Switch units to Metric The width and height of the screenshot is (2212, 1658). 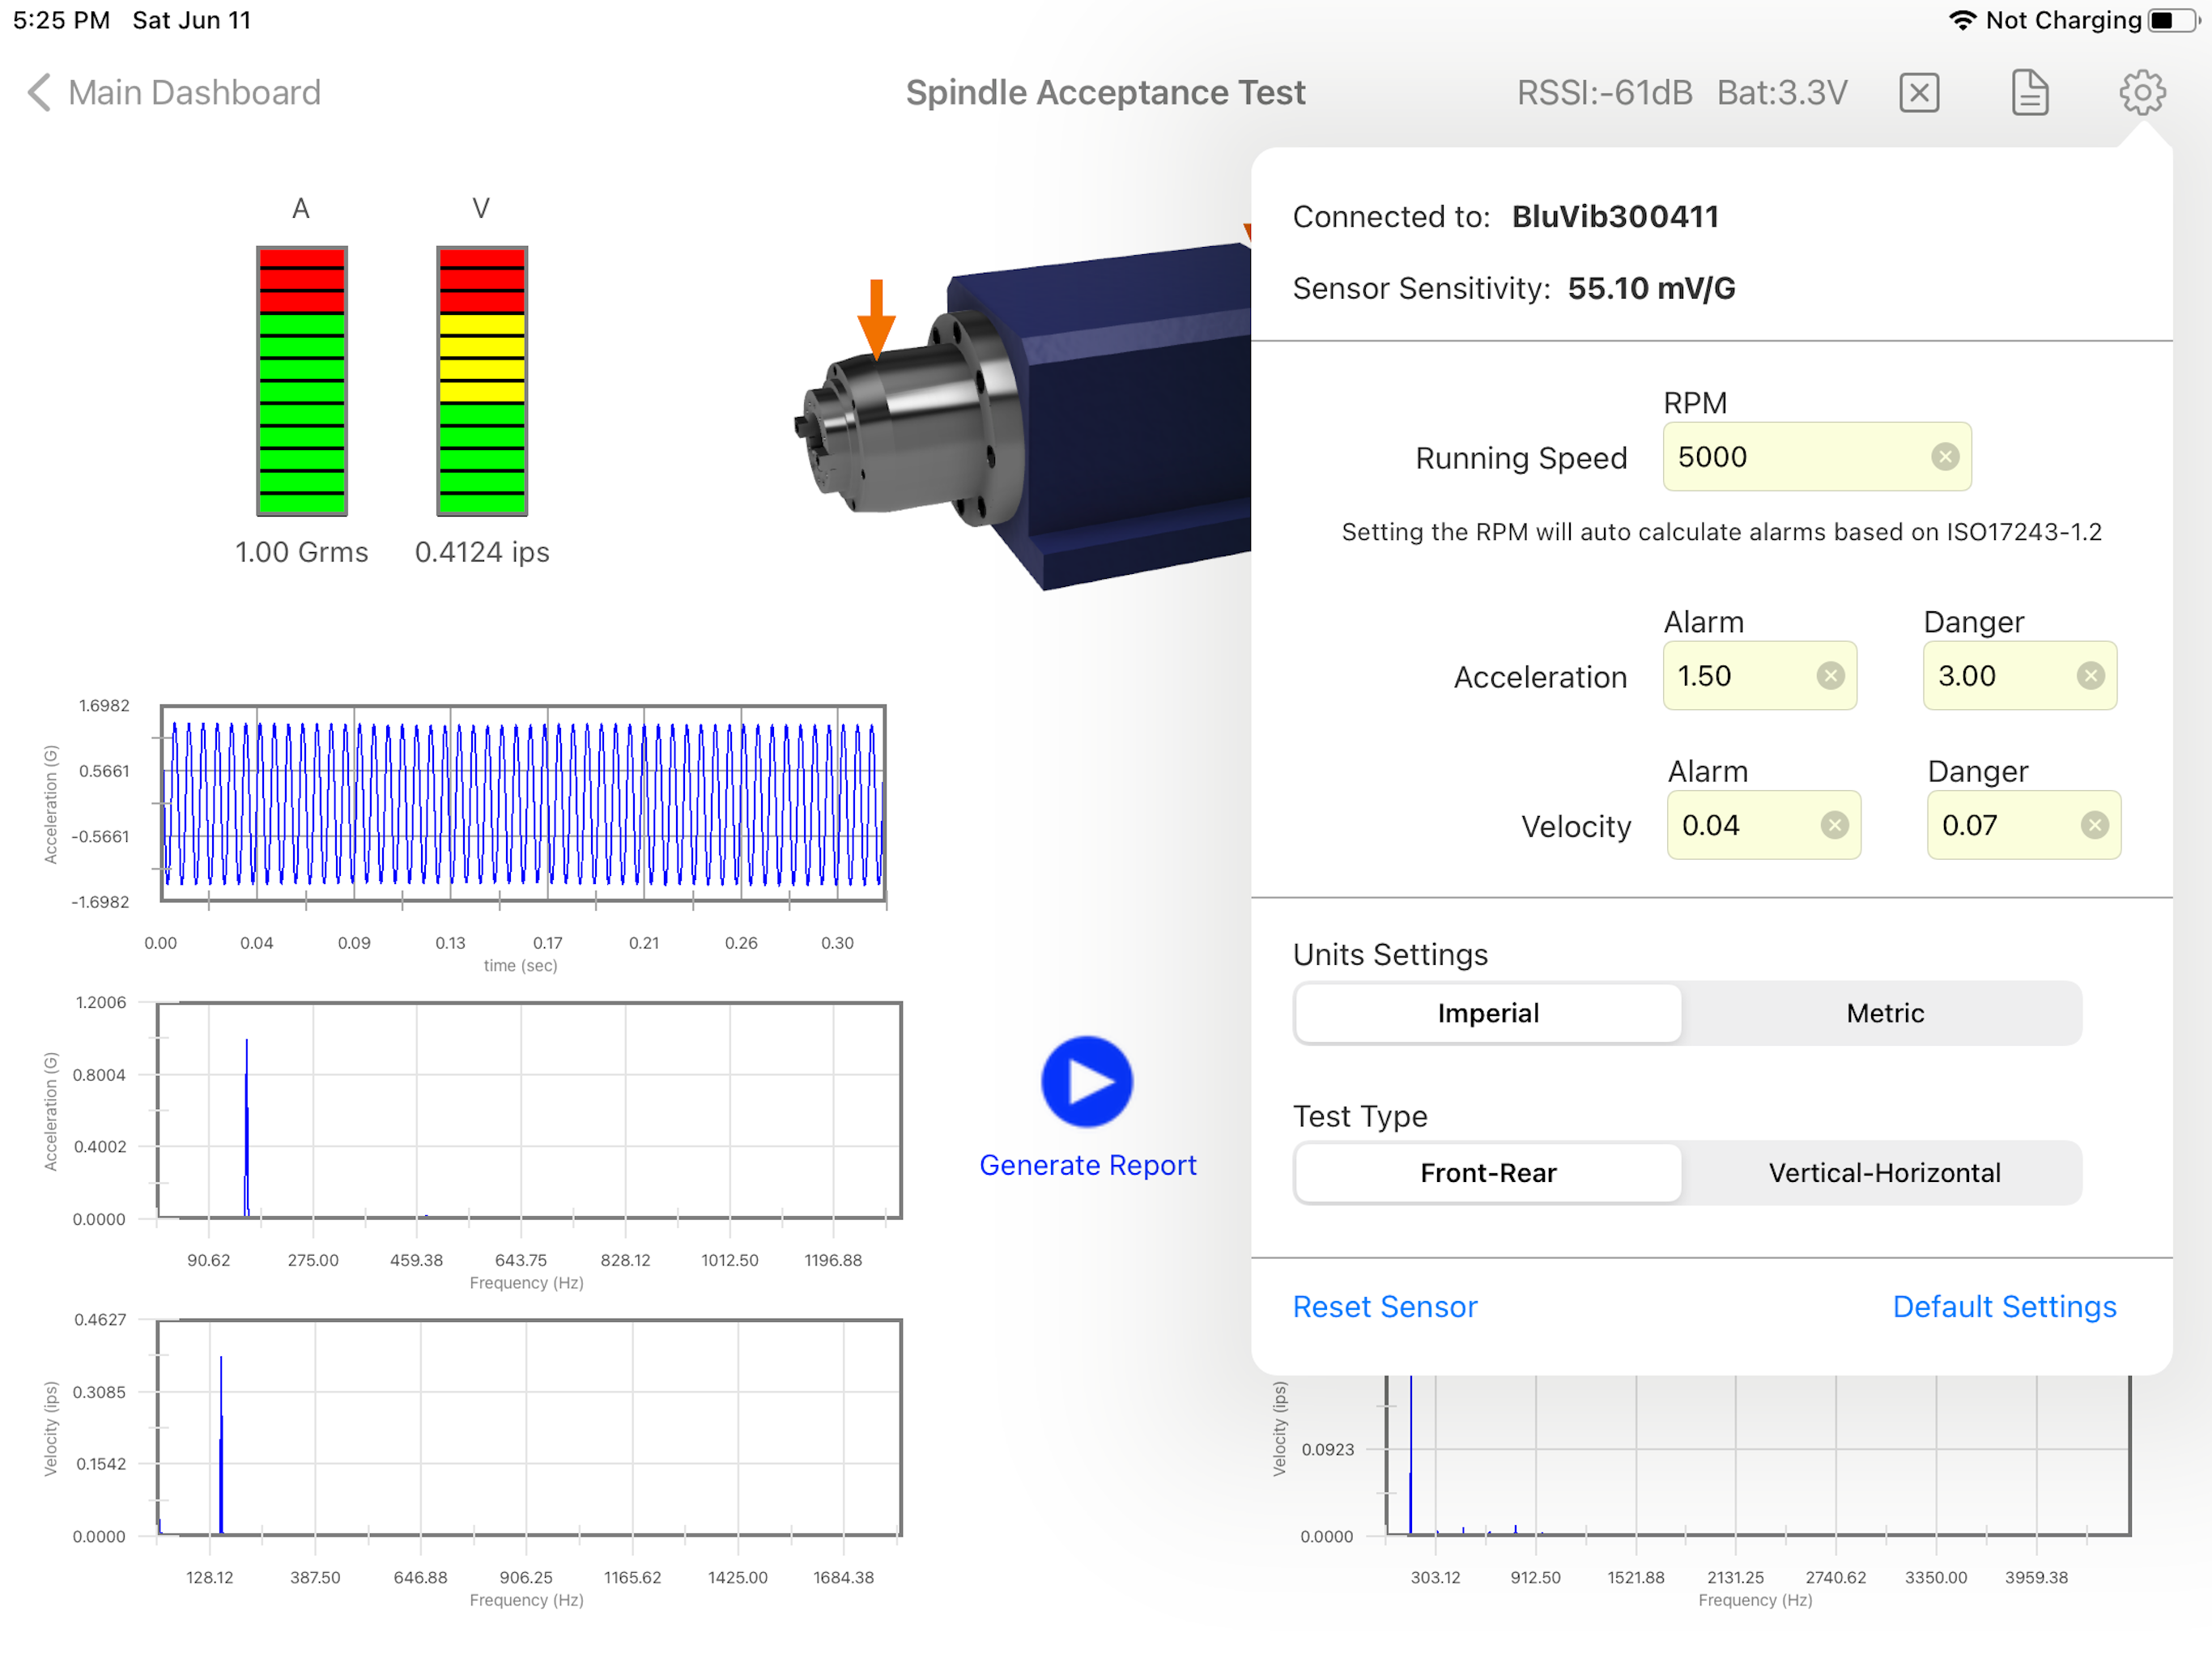point(1884,1013)
